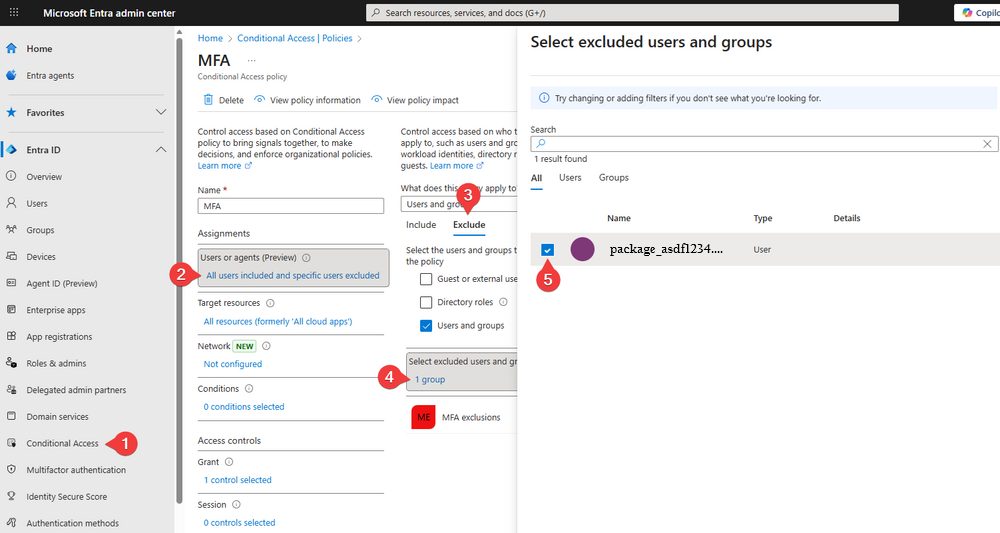Enable the Directory roles checkbox

427,302
